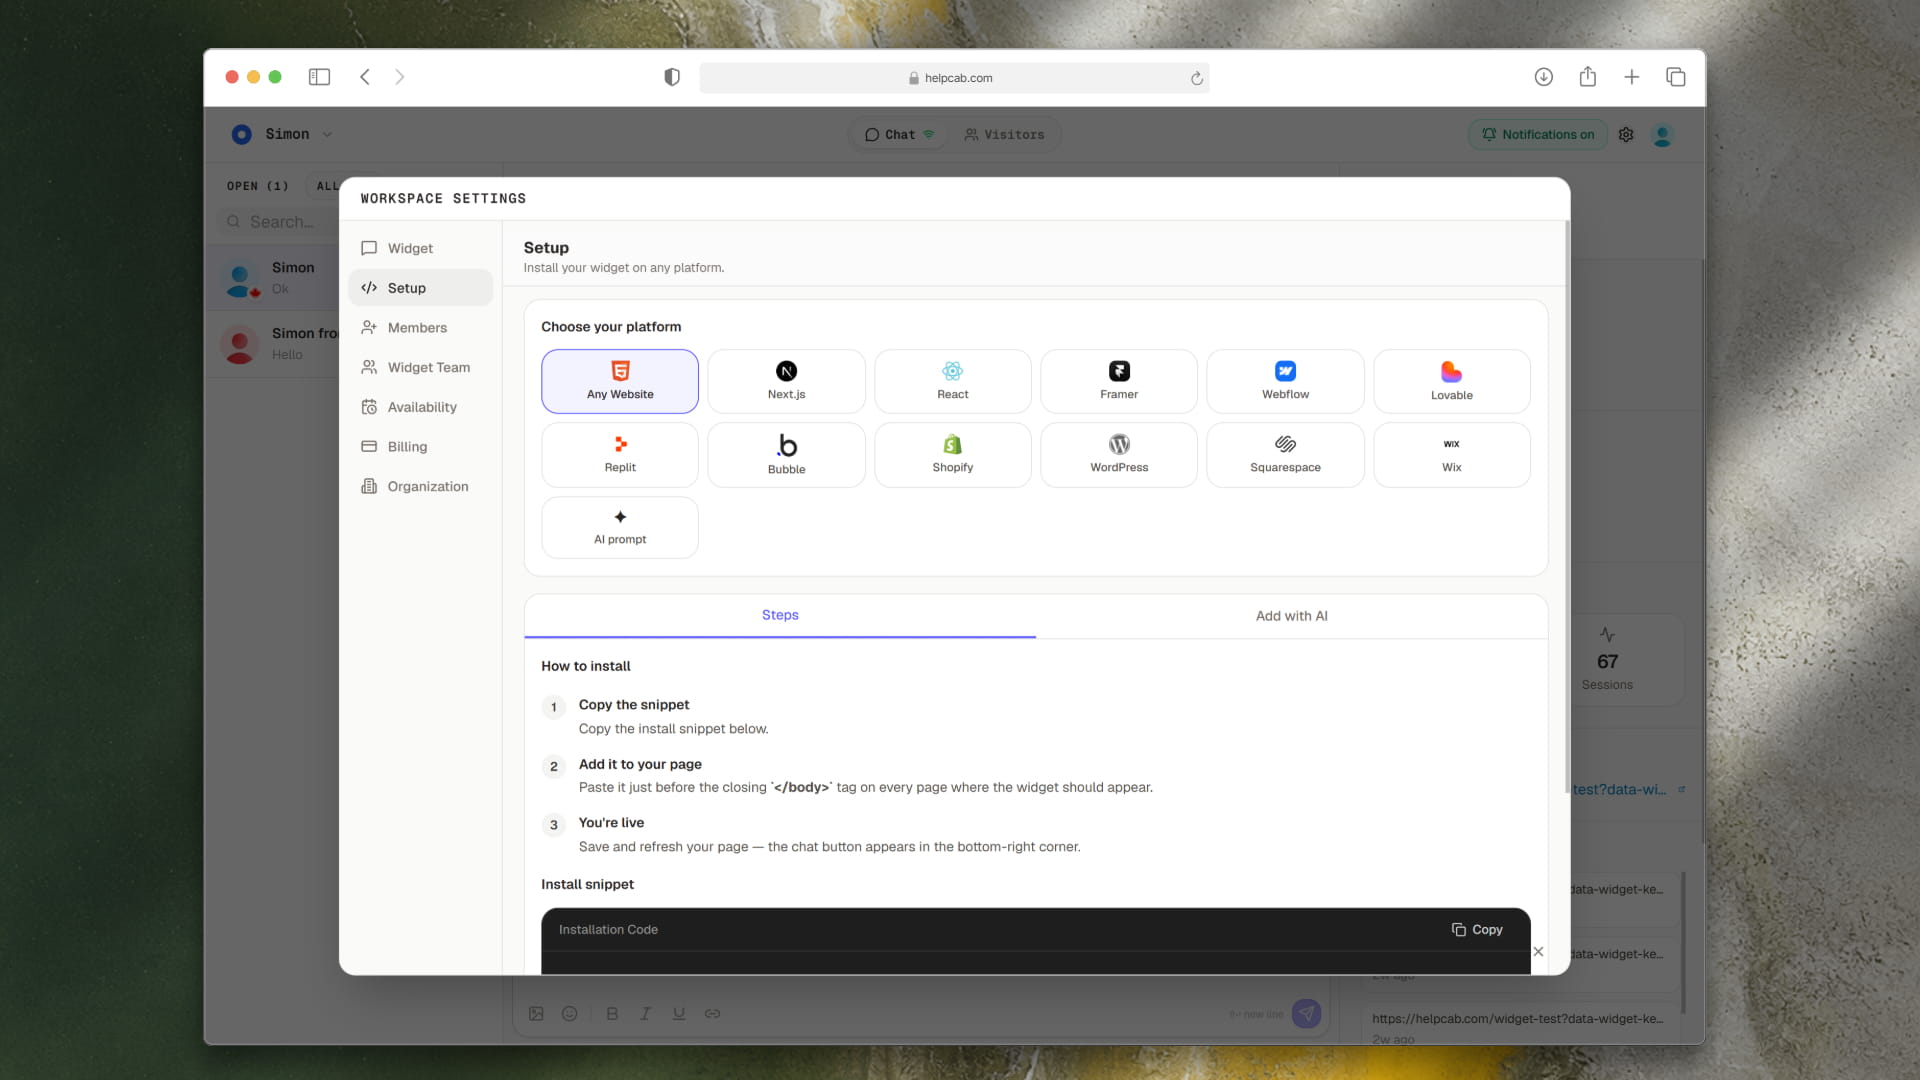Open Widget Team settings
The width and height of the screenshot is (1920, 1080).
pyautogui.click(x=420, y=367)
